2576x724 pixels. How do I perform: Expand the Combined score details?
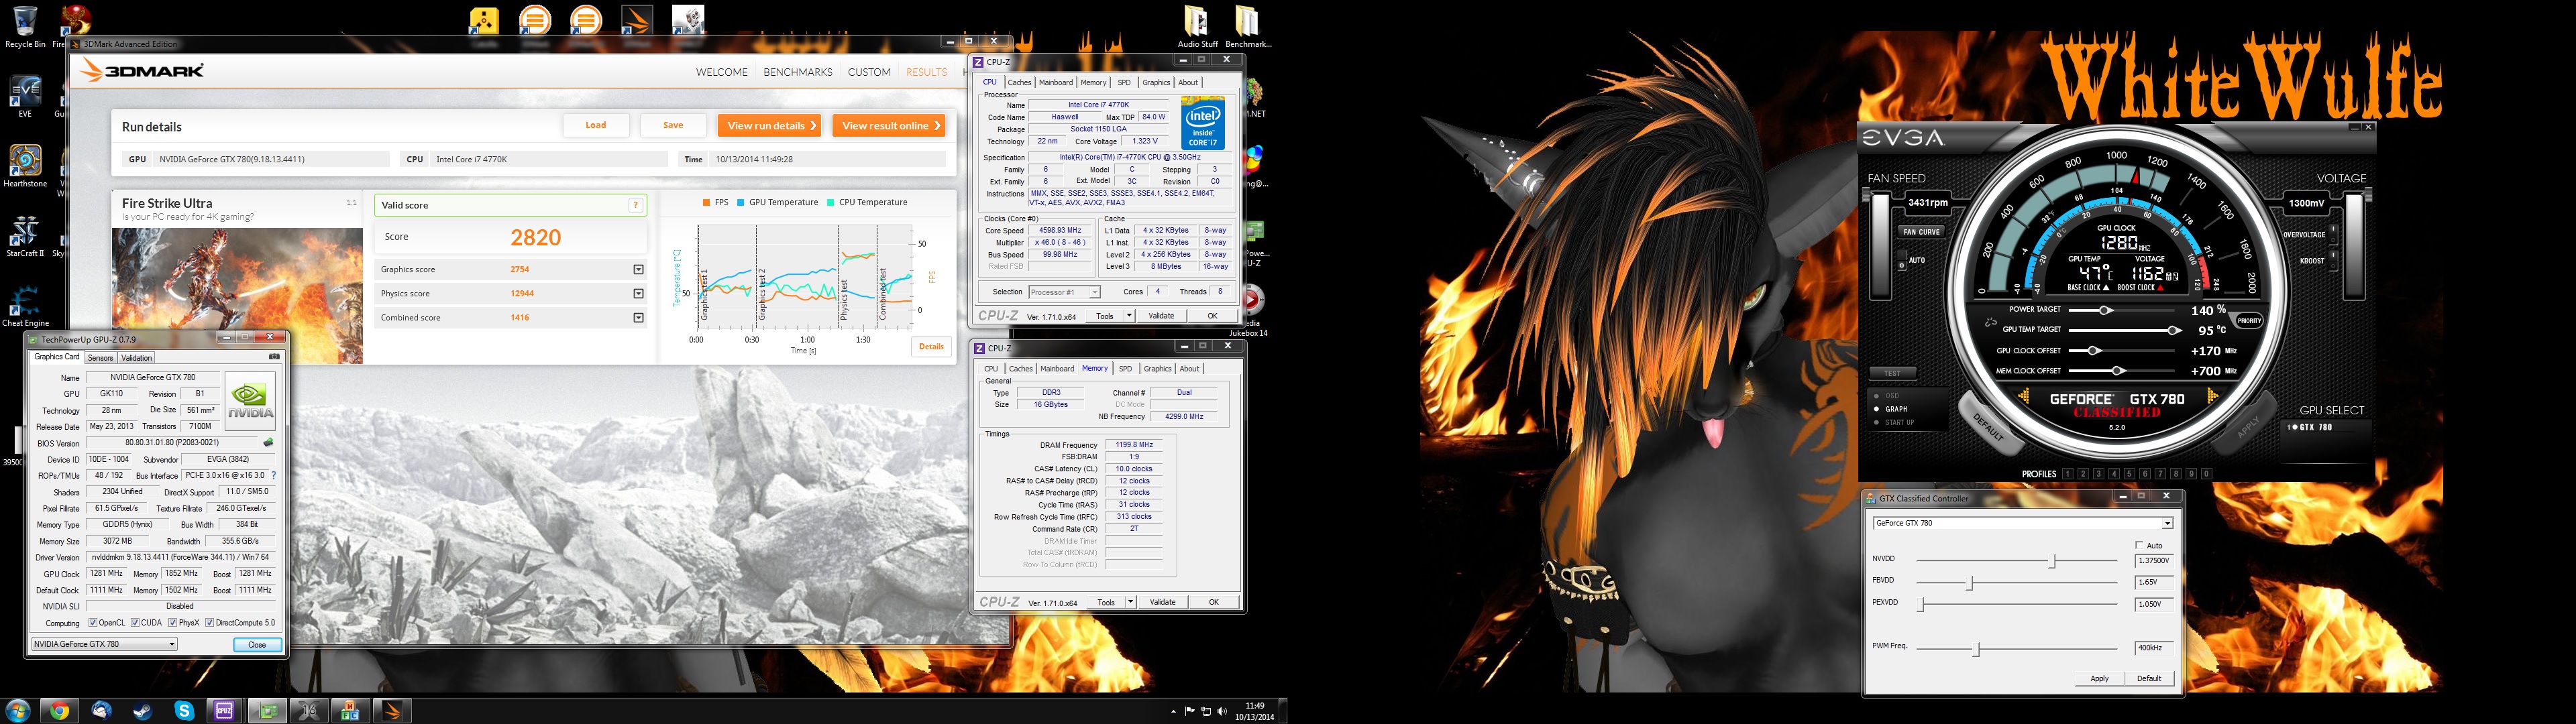[638, 318]
